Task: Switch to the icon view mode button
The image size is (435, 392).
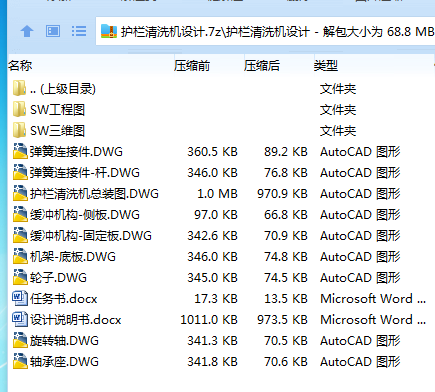Action: click(53, 31)
